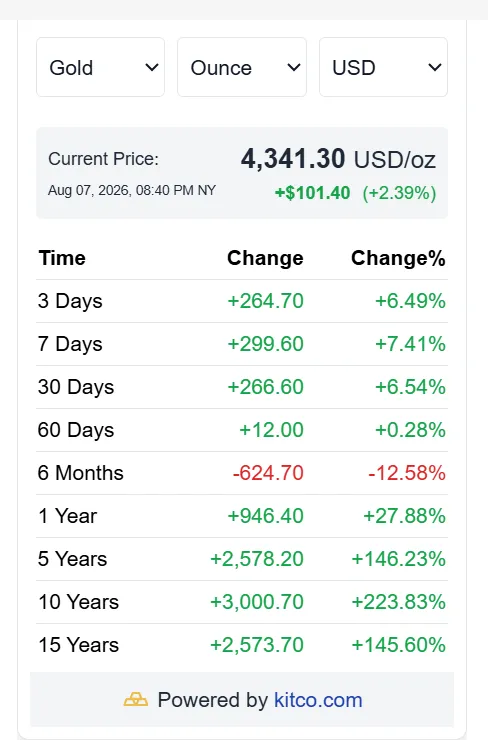Click the gold bars icon
Screen dimensions: 488x744
(136, 700)
